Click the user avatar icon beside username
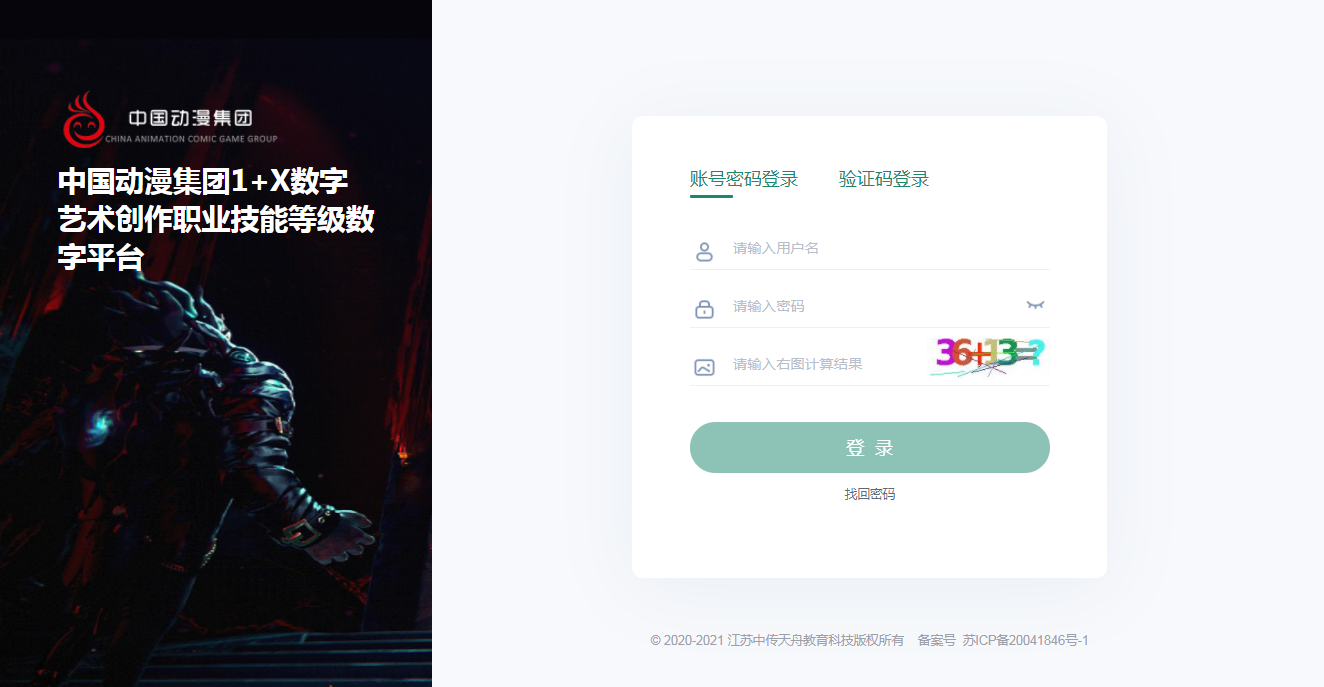1324x687 pixels. click(704, 252)
